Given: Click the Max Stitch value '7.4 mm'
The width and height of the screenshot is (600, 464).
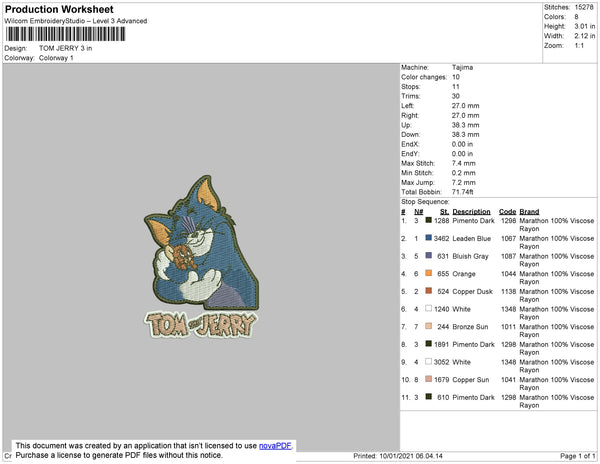Looking at the screenshot, I should coord(464,163).
